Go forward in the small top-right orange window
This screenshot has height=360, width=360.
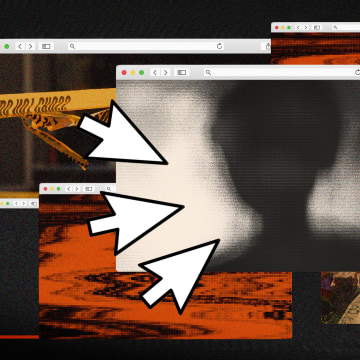coord(306,27)
